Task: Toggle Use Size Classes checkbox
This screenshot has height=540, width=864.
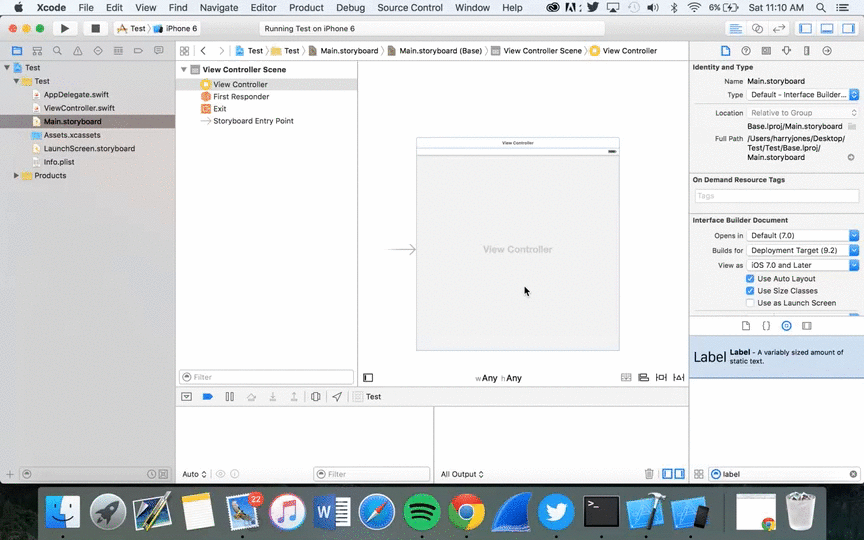Action: (750, 291)
